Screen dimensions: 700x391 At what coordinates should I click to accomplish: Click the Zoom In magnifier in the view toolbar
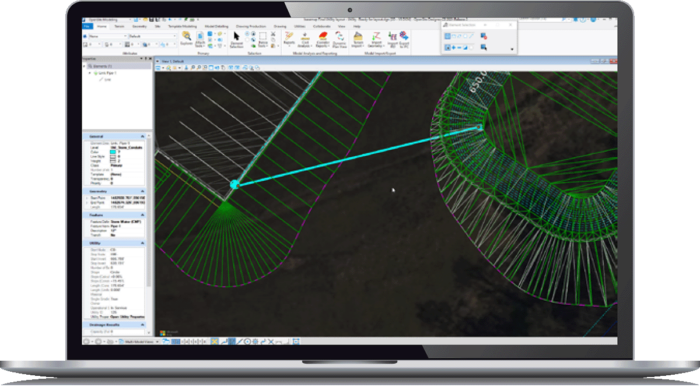(193, 68)
